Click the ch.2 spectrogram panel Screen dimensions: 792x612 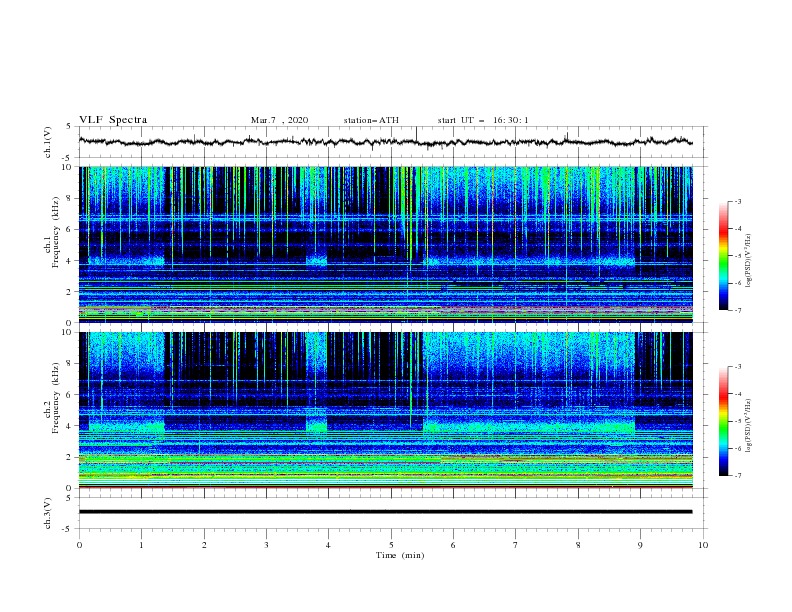click(x=385, y=410)
